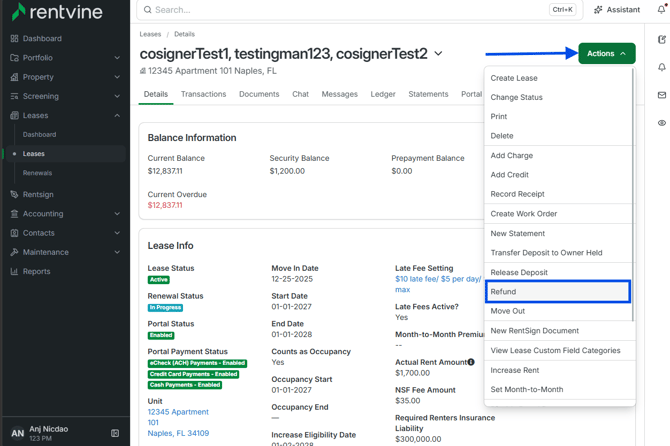Switch to the Ledger tab
This screenshot has height=446, width=670.
[383, 94]
